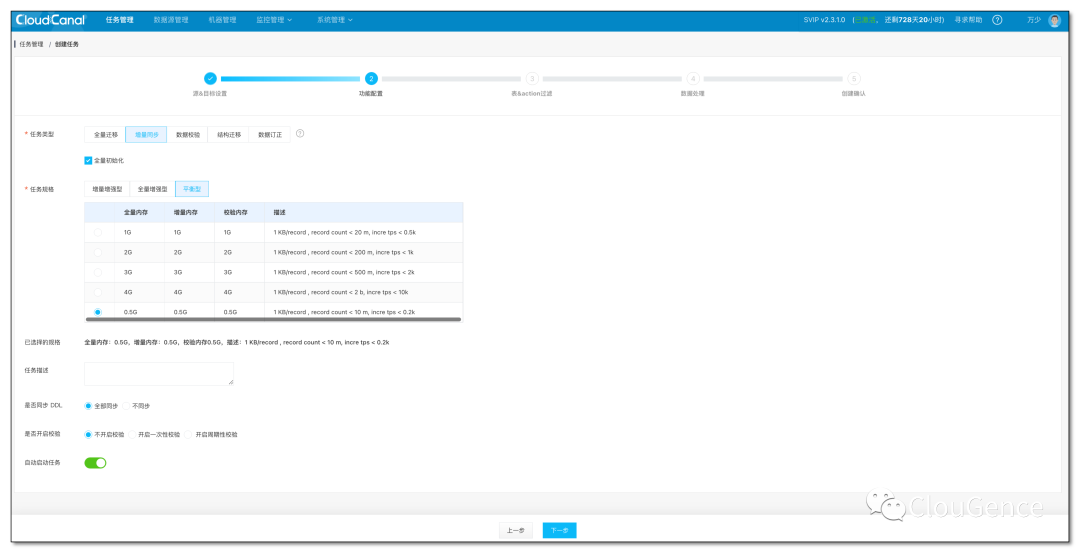This screenshot has height=553, width=1080.
Task: Switch to 全量增强型 spec tab
Action: coord(152,189)
